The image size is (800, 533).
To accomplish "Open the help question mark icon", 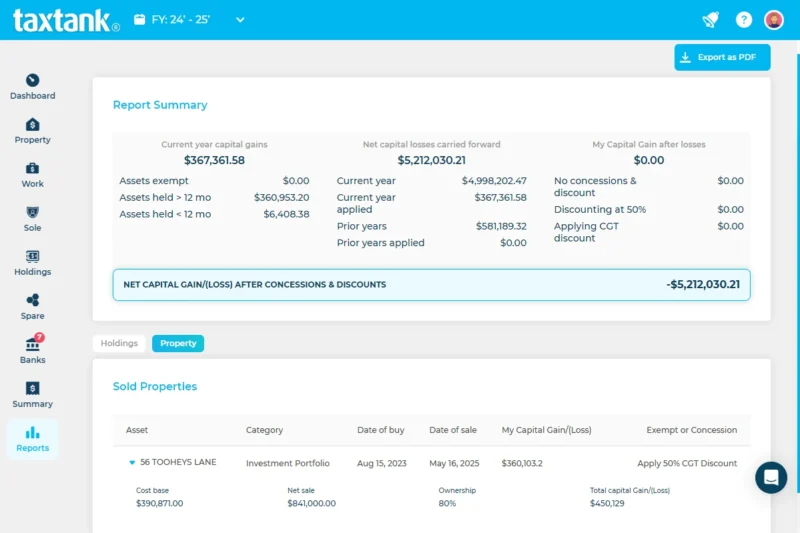I will [x=743, y=20].
